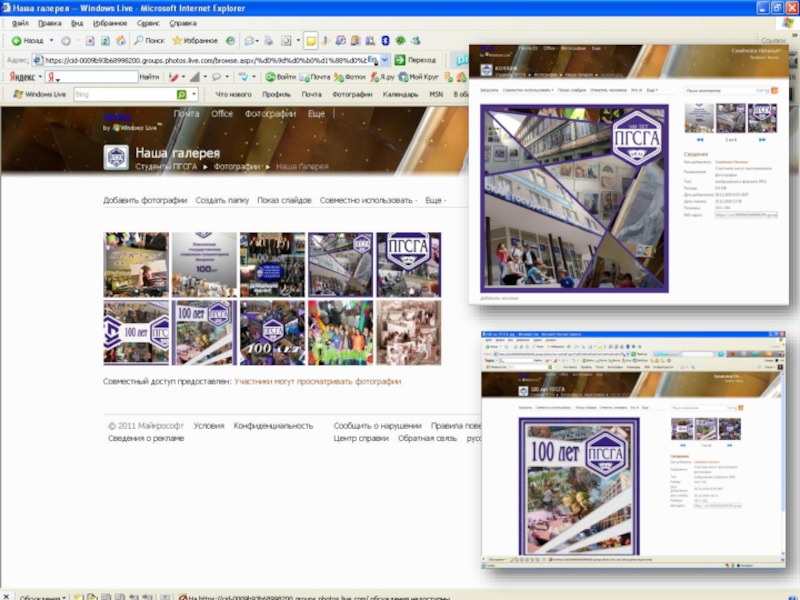Viewport: 800px width, 600px height.
Task: Click the Переход go arrow button
Action: [x=415, y=60]
